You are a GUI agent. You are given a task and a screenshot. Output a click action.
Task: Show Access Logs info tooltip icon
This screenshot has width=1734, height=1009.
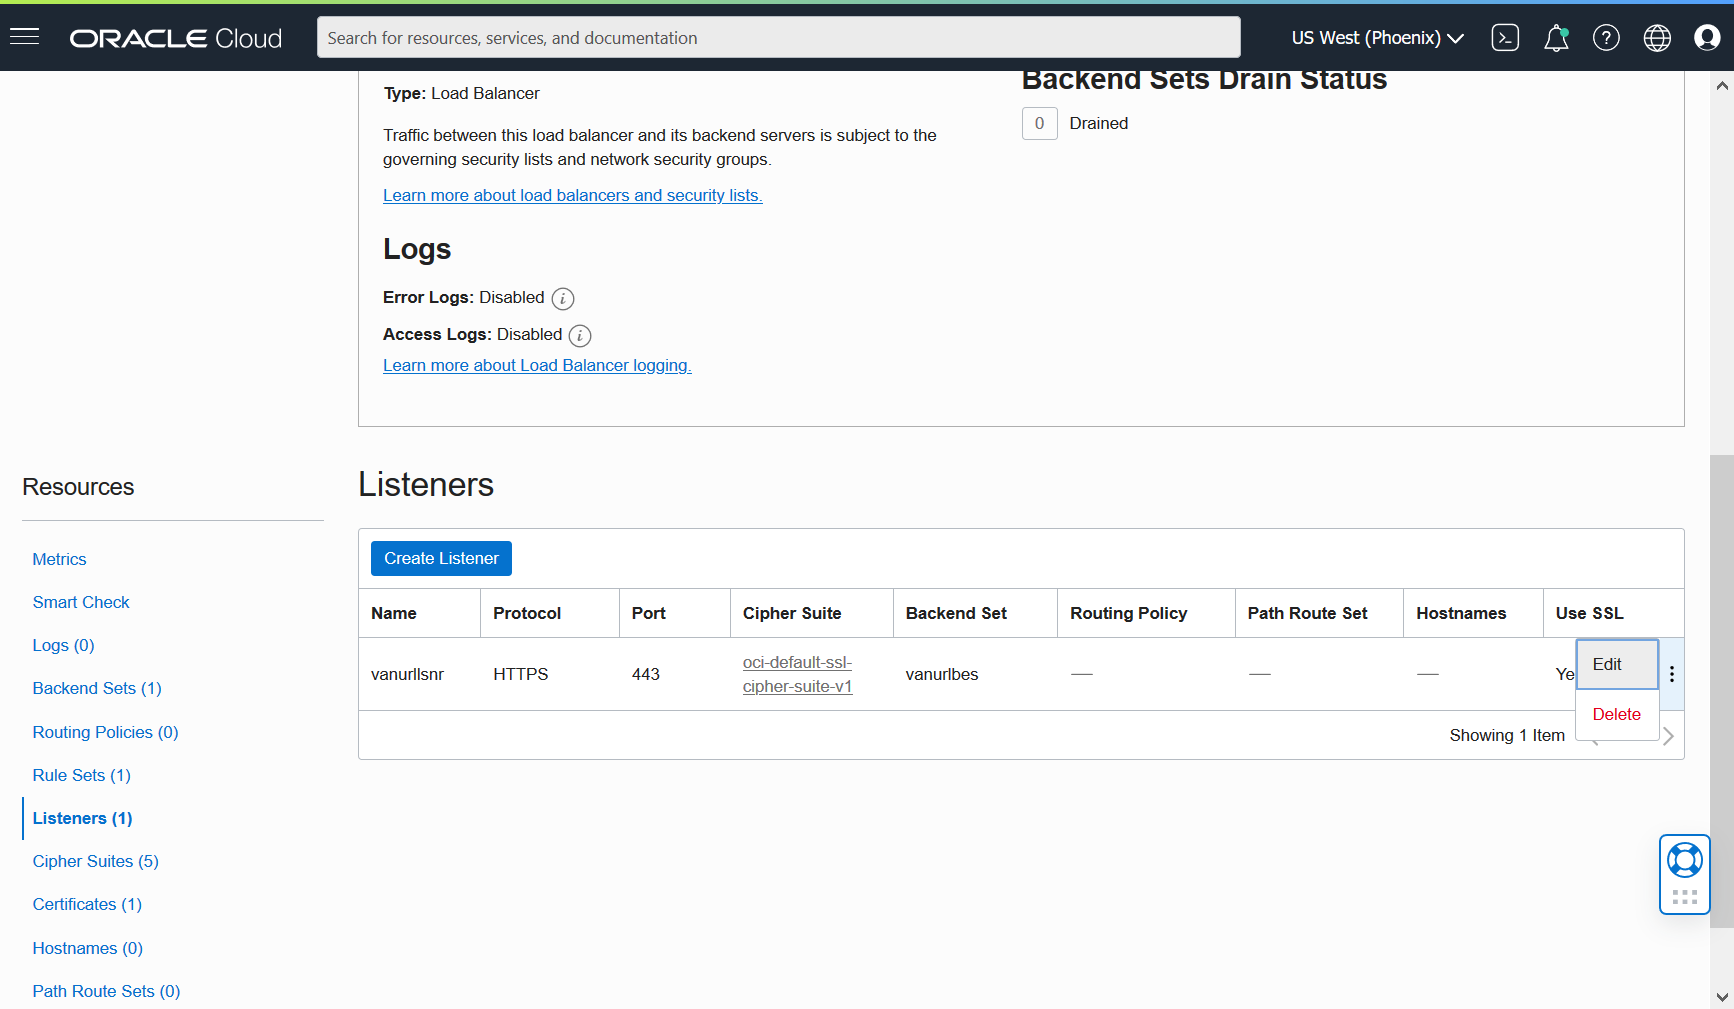pyautogui.click(x=580, y=335)
